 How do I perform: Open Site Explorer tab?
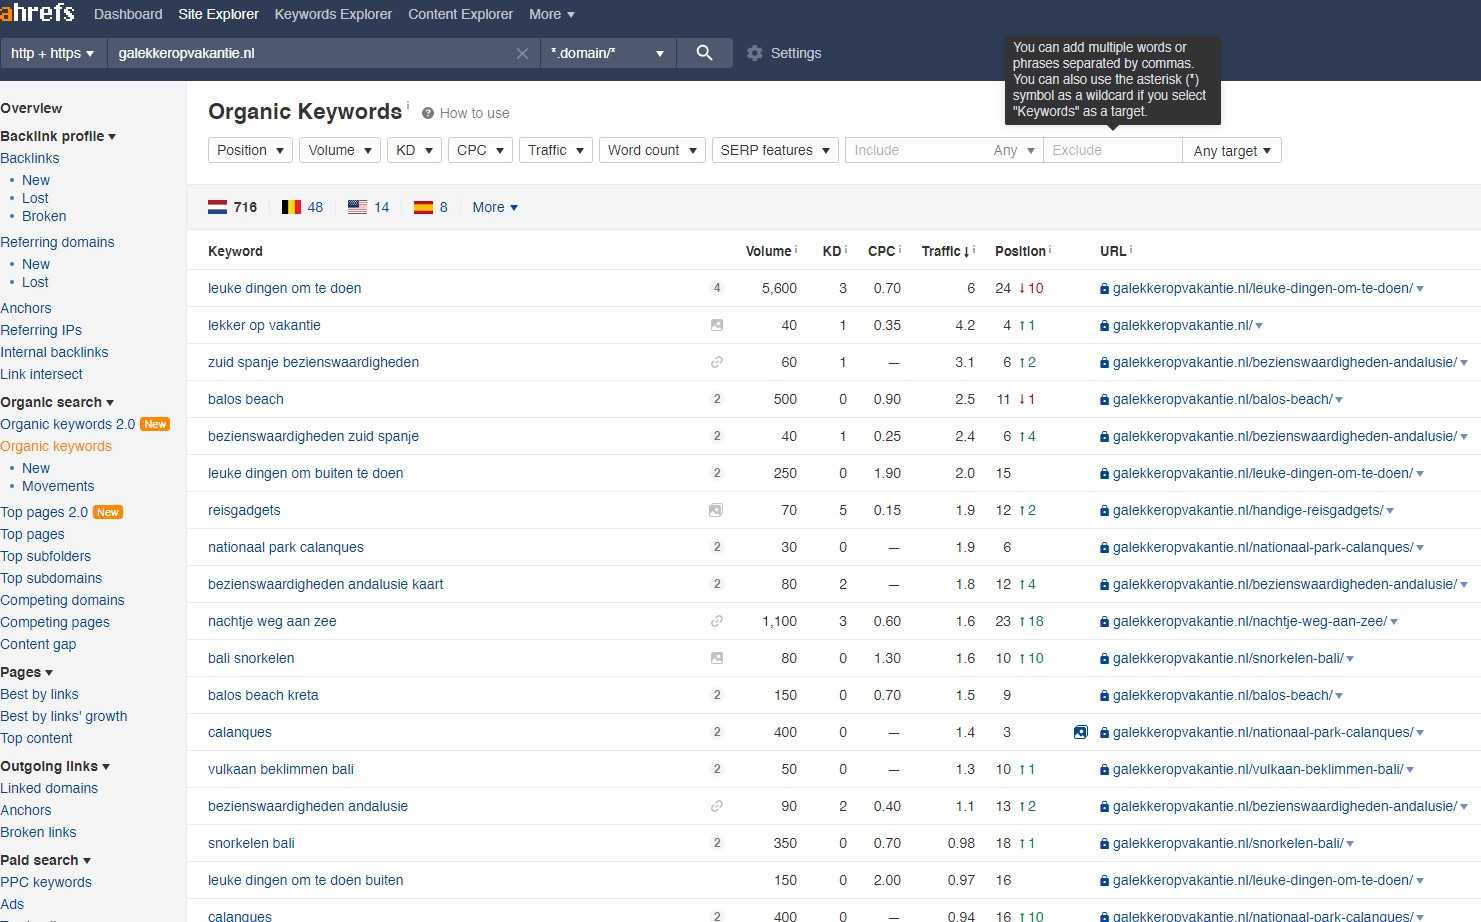(218, 14)
